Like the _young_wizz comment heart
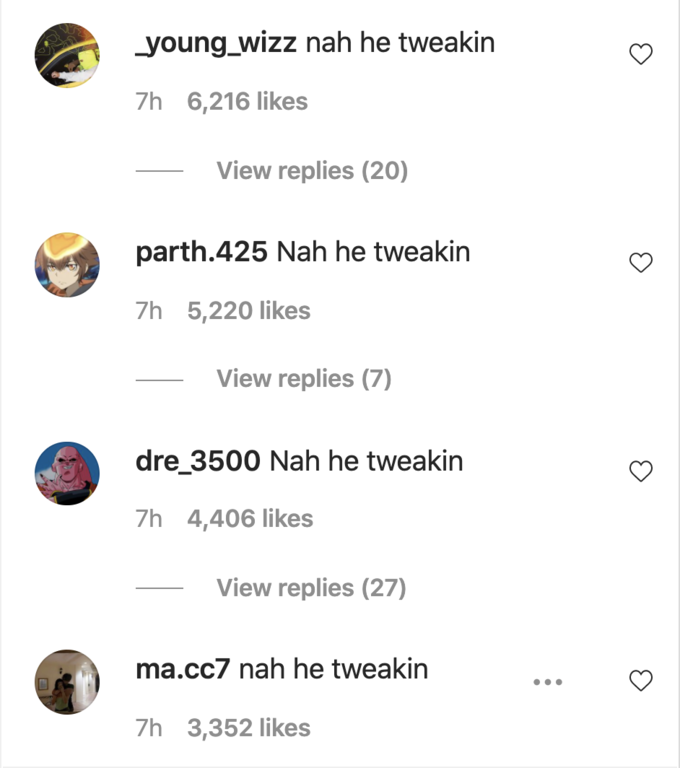The width and height of the screenshot is (680, 768). tap(641, 54)
